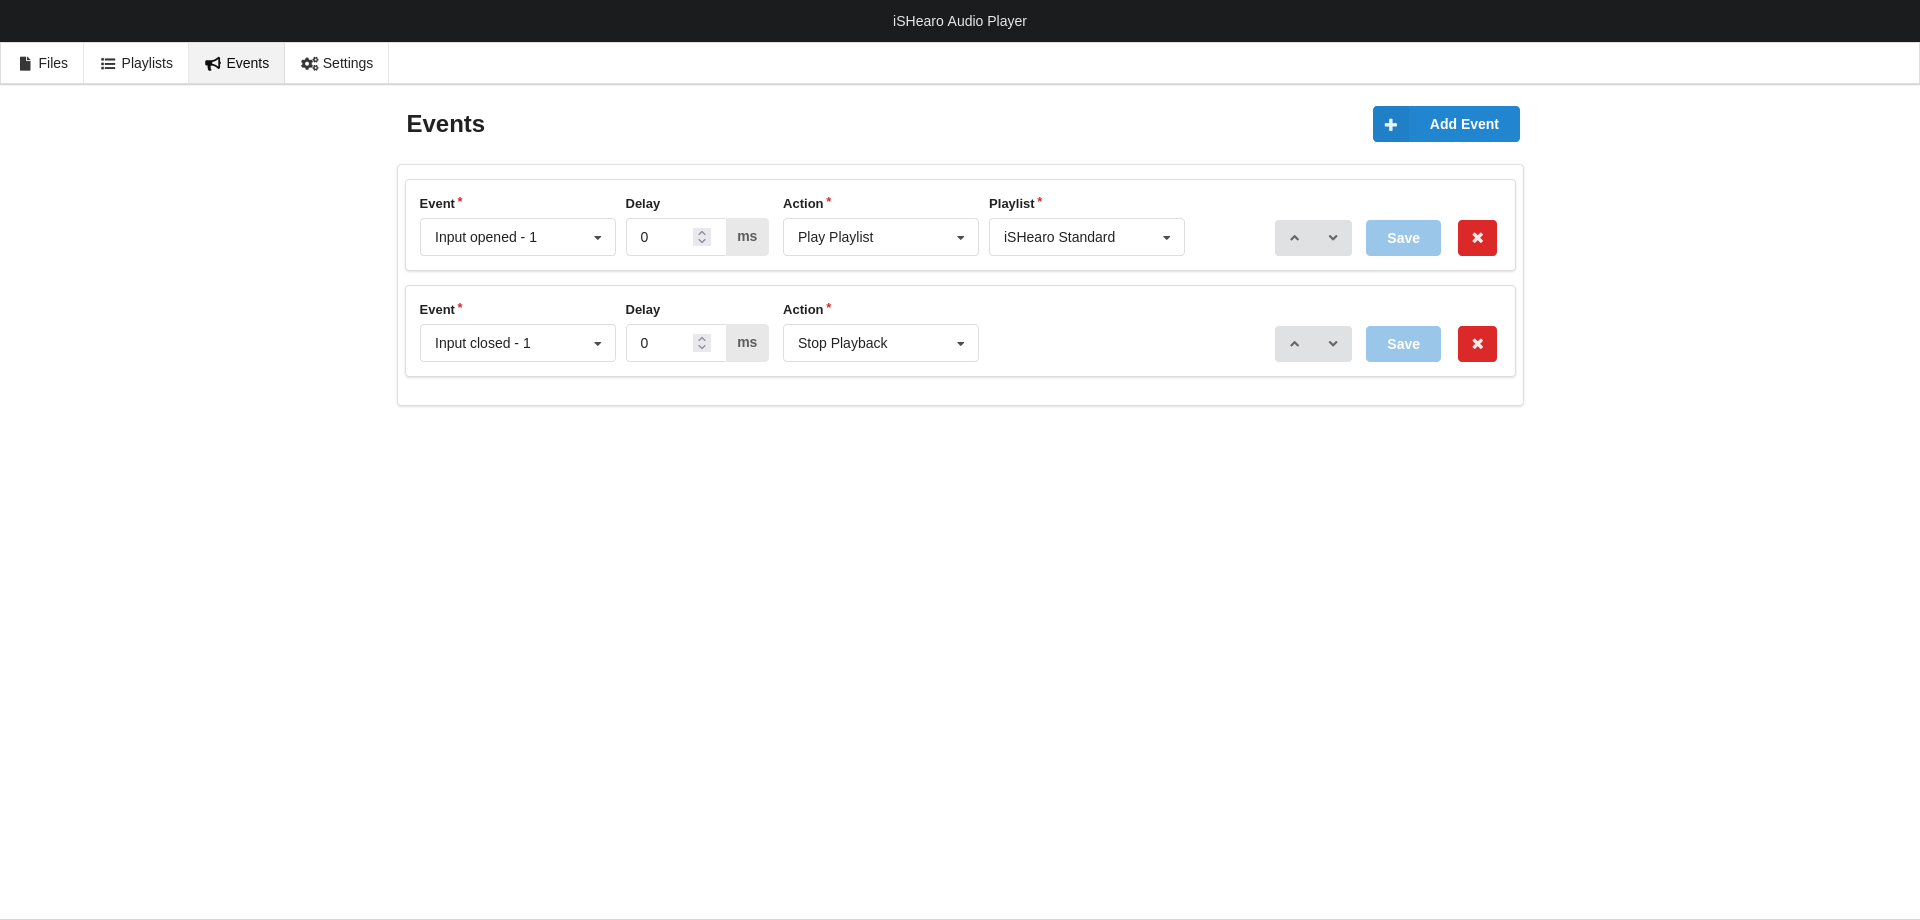Expand the 'Stop Playback' action dropdown

[880, 343]
